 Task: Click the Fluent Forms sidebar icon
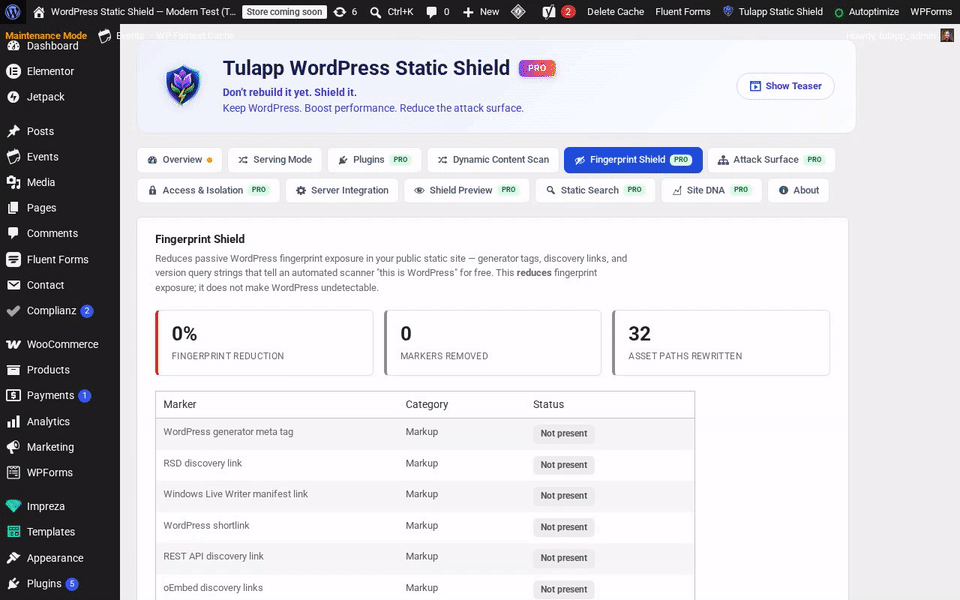coord(13,260)
